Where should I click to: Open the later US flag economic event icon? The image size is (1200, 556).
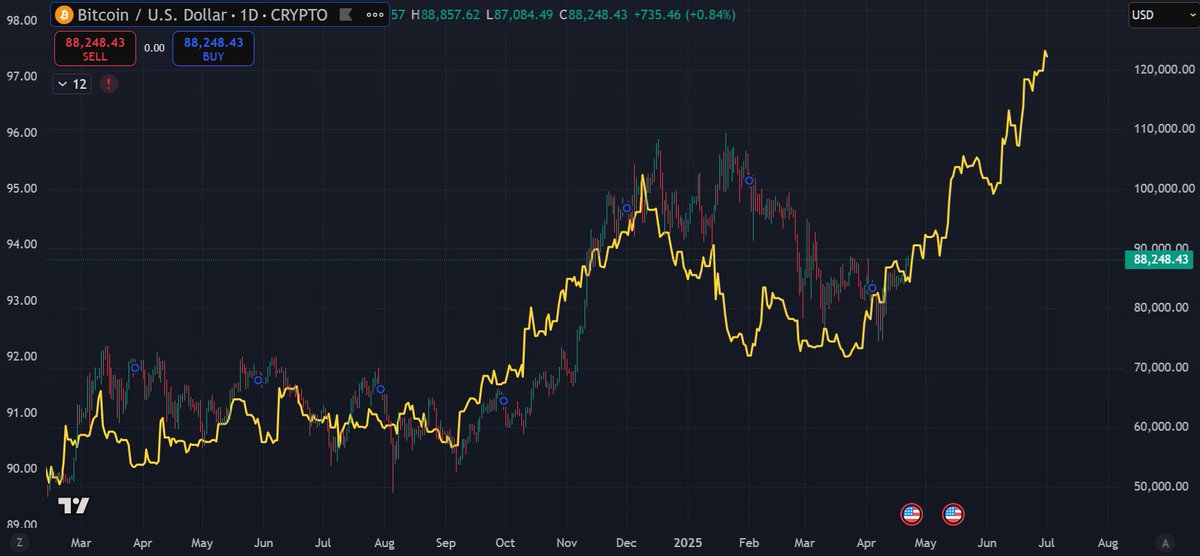[x=953, y=514]
